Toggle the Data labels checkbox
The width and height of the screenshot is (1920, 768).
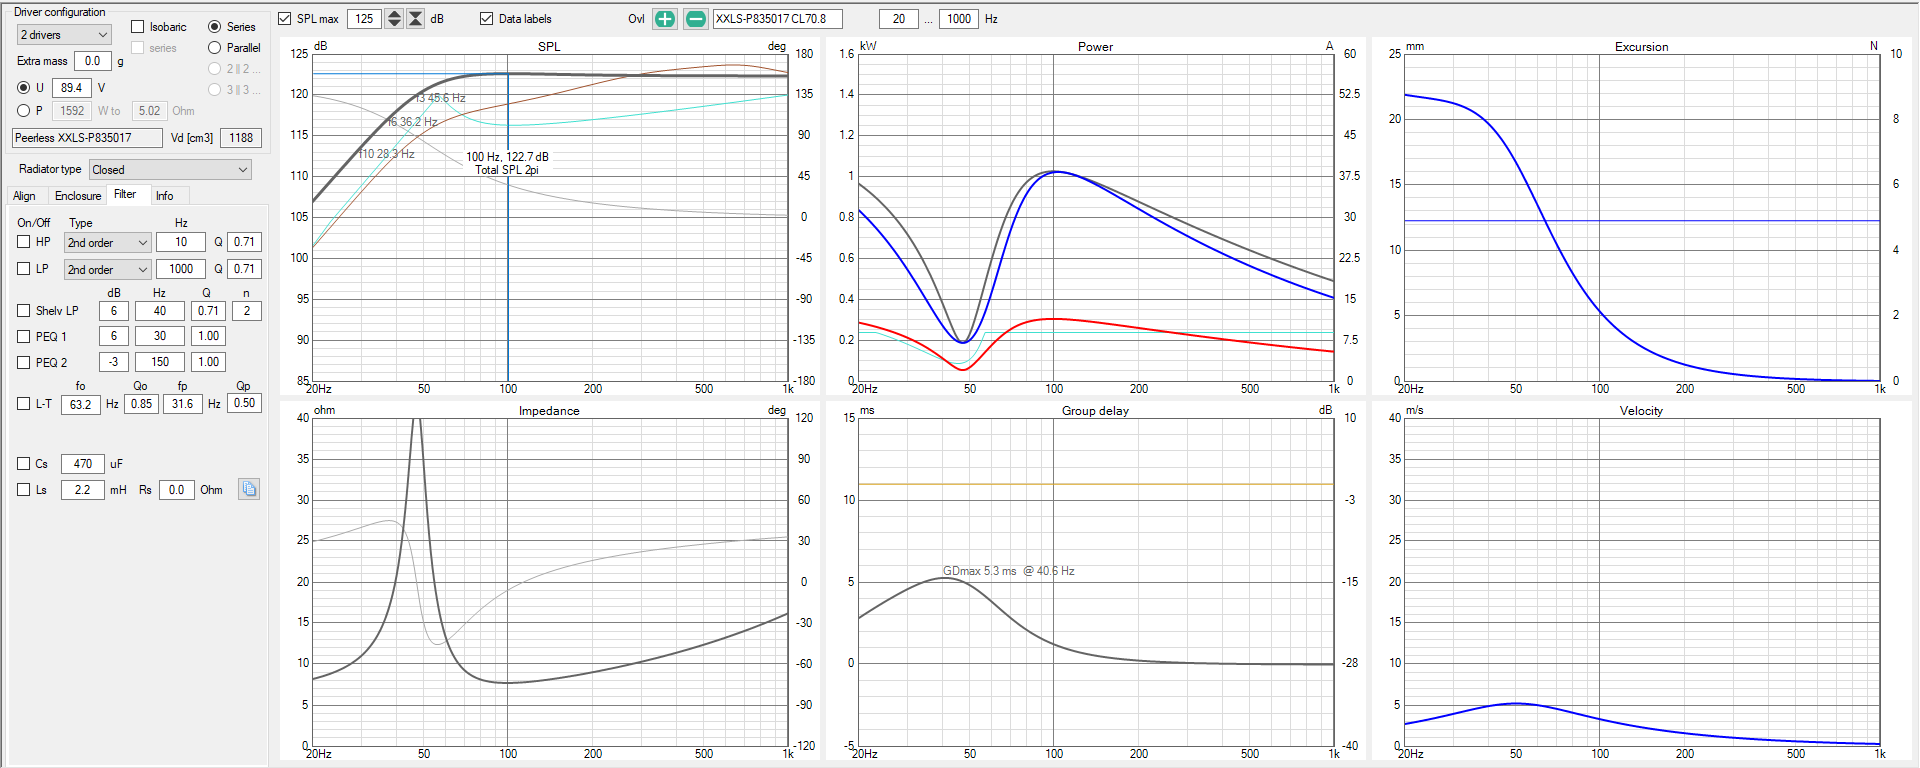click(x=487, y=19)
